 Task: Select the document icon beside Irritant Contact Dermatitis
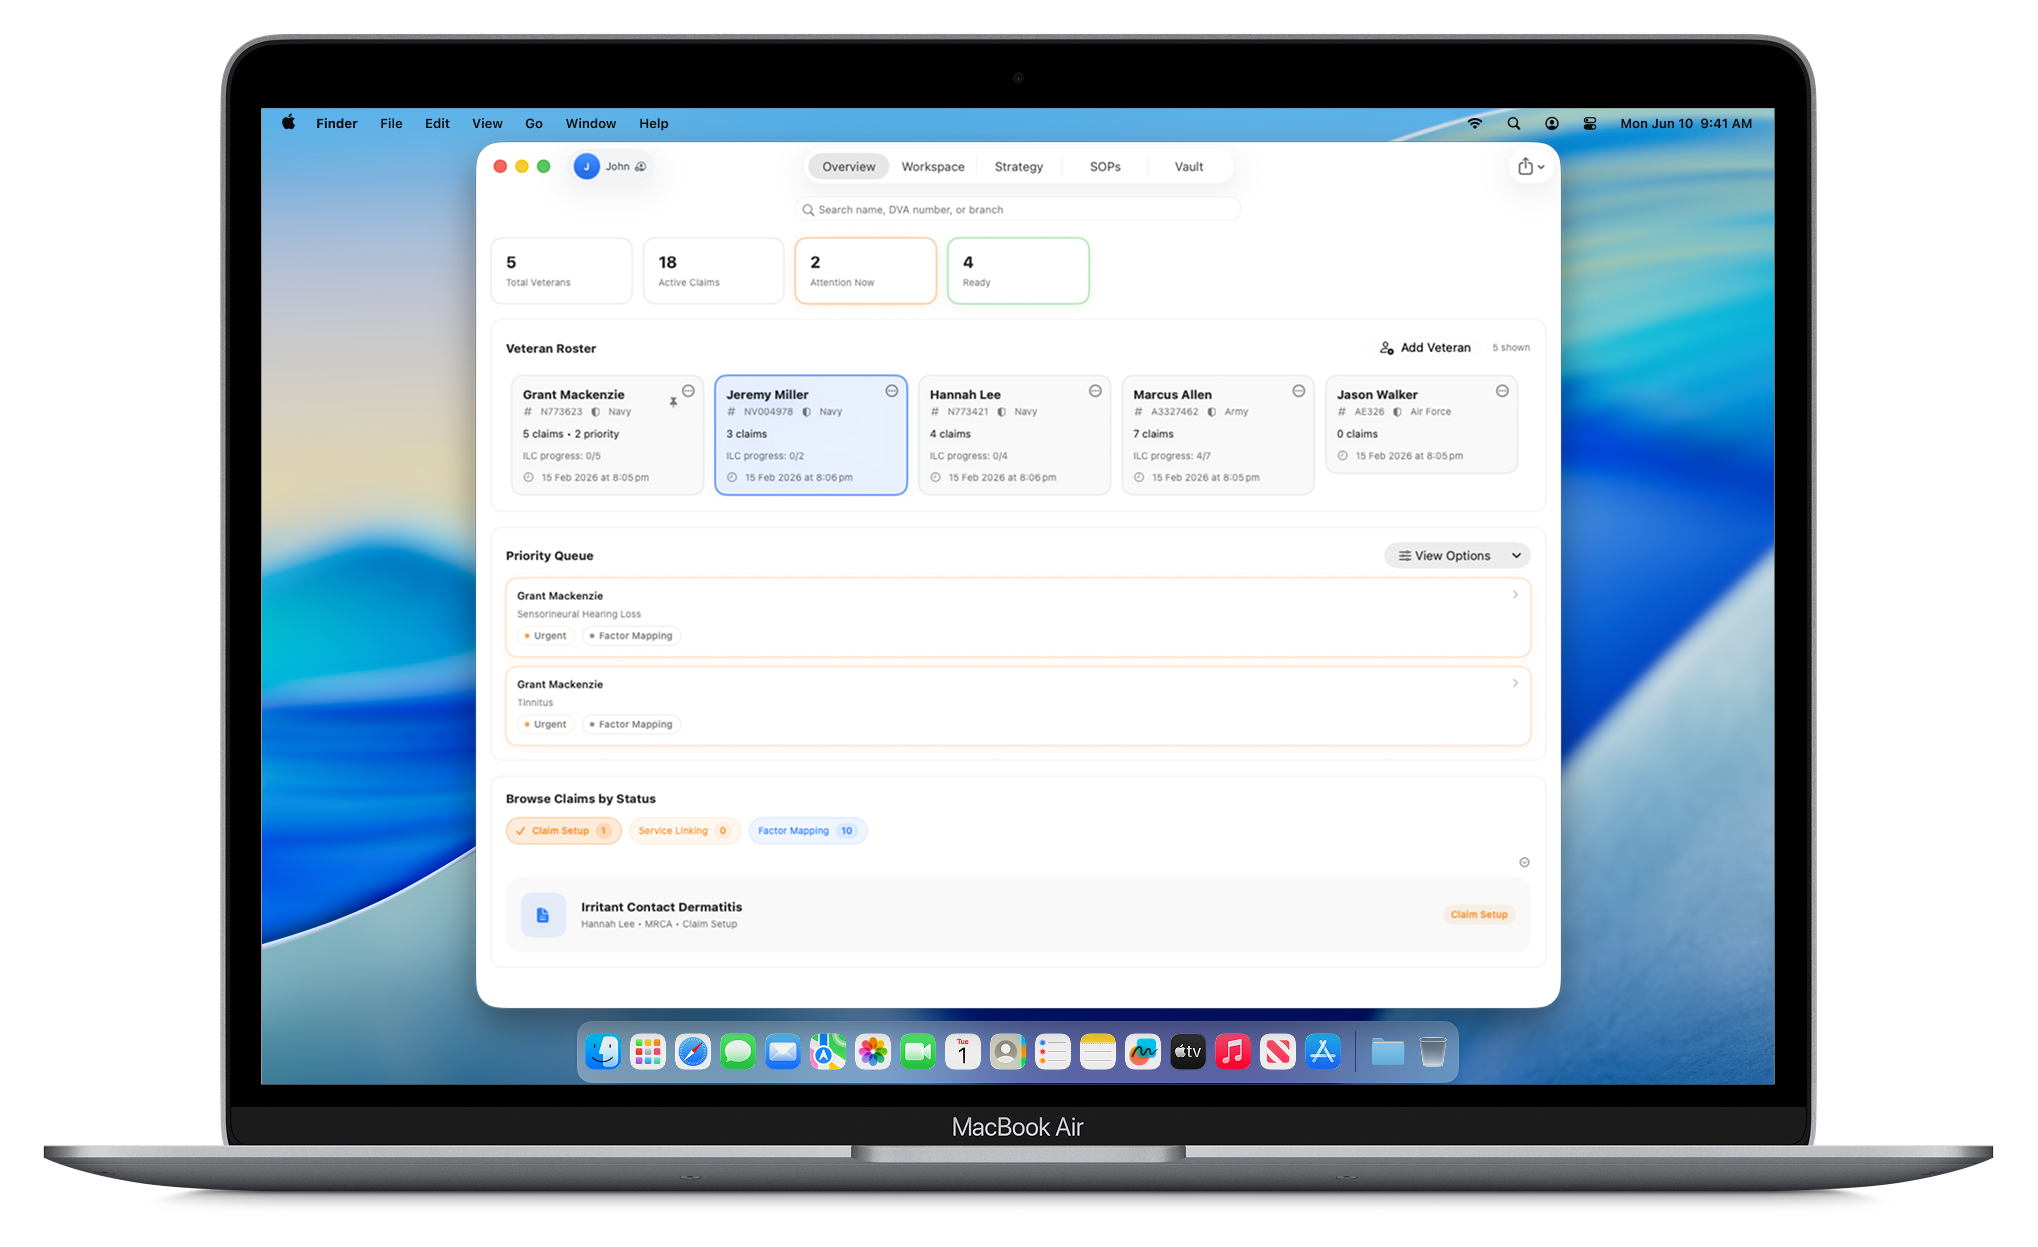point(543,913)
